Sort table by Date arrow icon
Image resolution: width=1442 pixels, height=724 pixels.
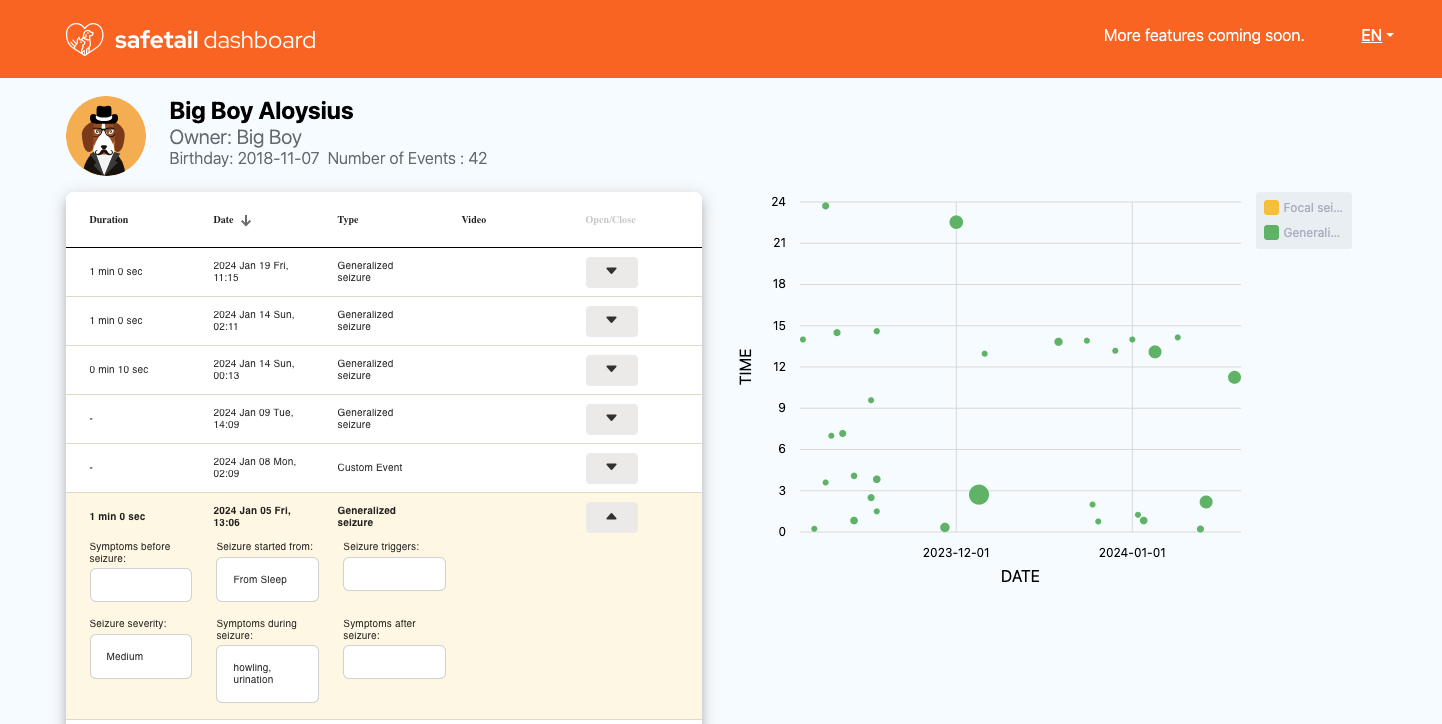246,220
